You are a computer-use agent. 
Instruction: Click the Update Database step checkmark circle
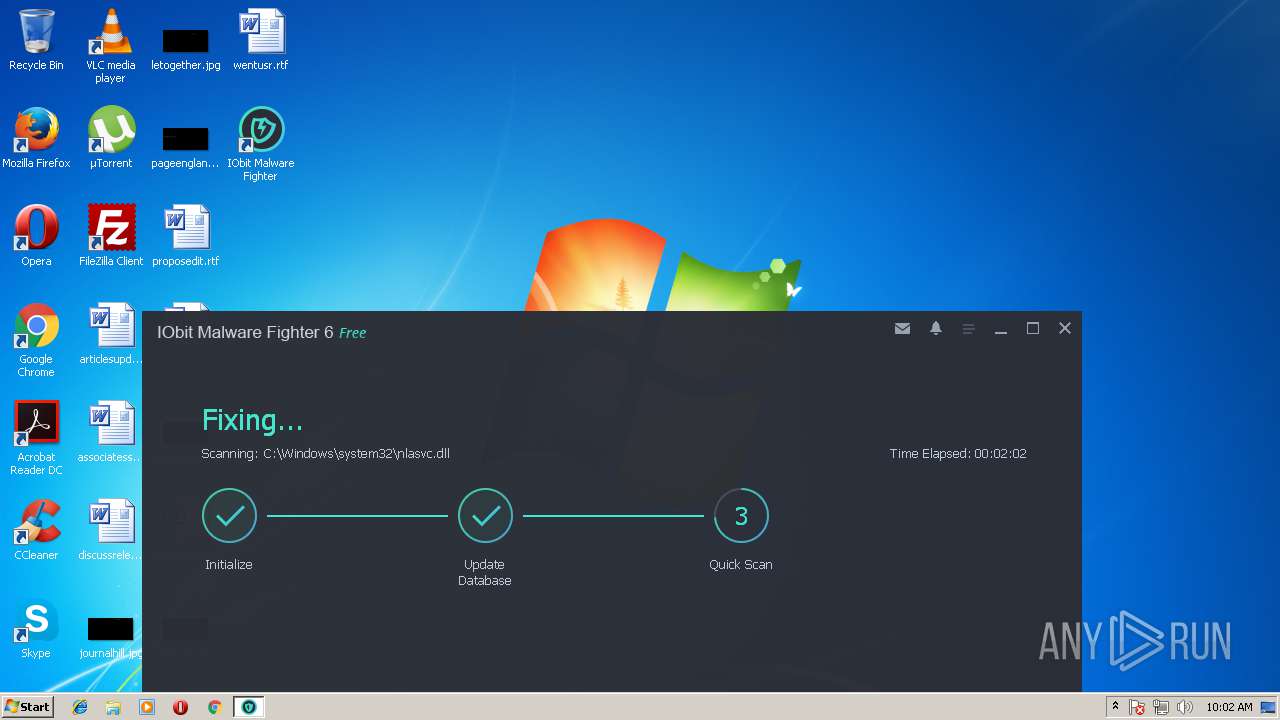[485, 516]
